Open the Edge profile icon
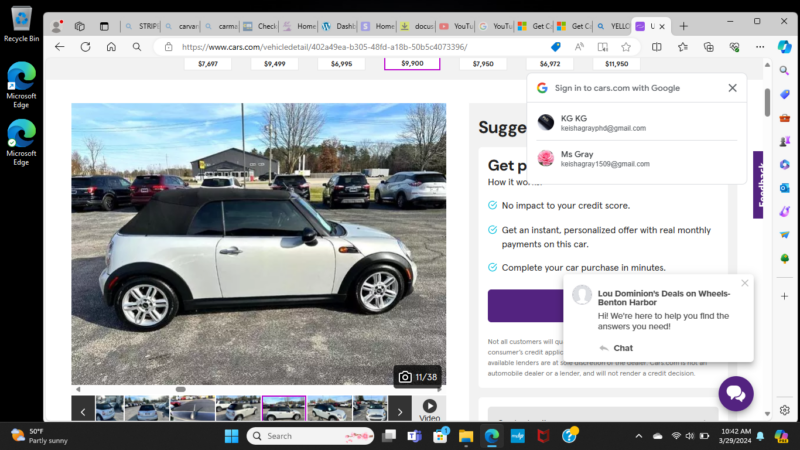 coord(57,26)
